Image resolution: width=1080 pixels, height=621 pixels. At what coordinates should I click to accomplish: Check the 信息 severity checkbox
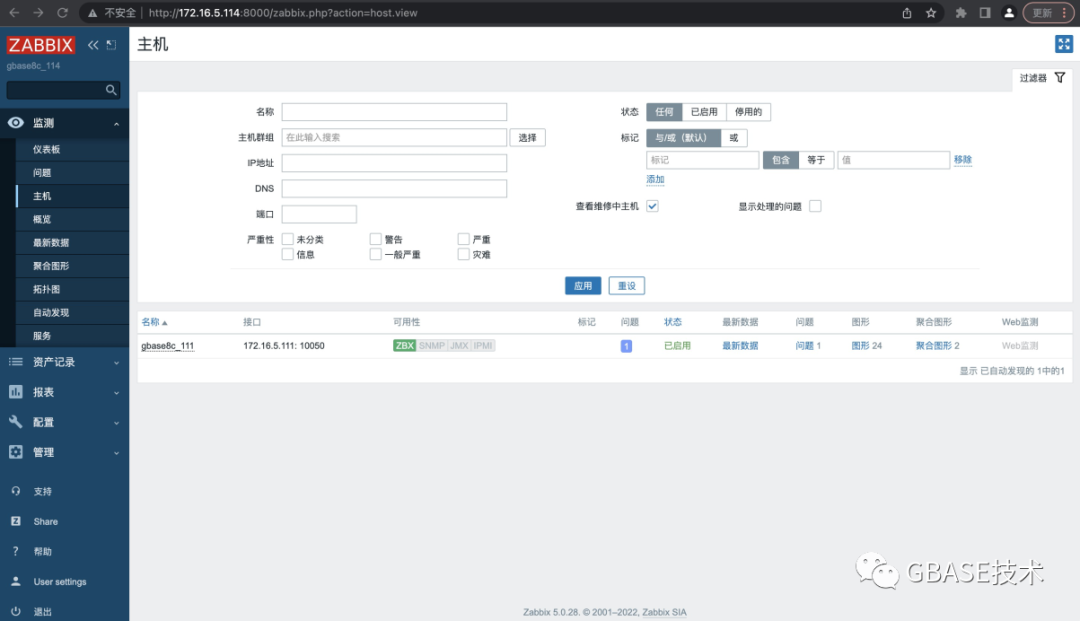[x=288, y=254]
